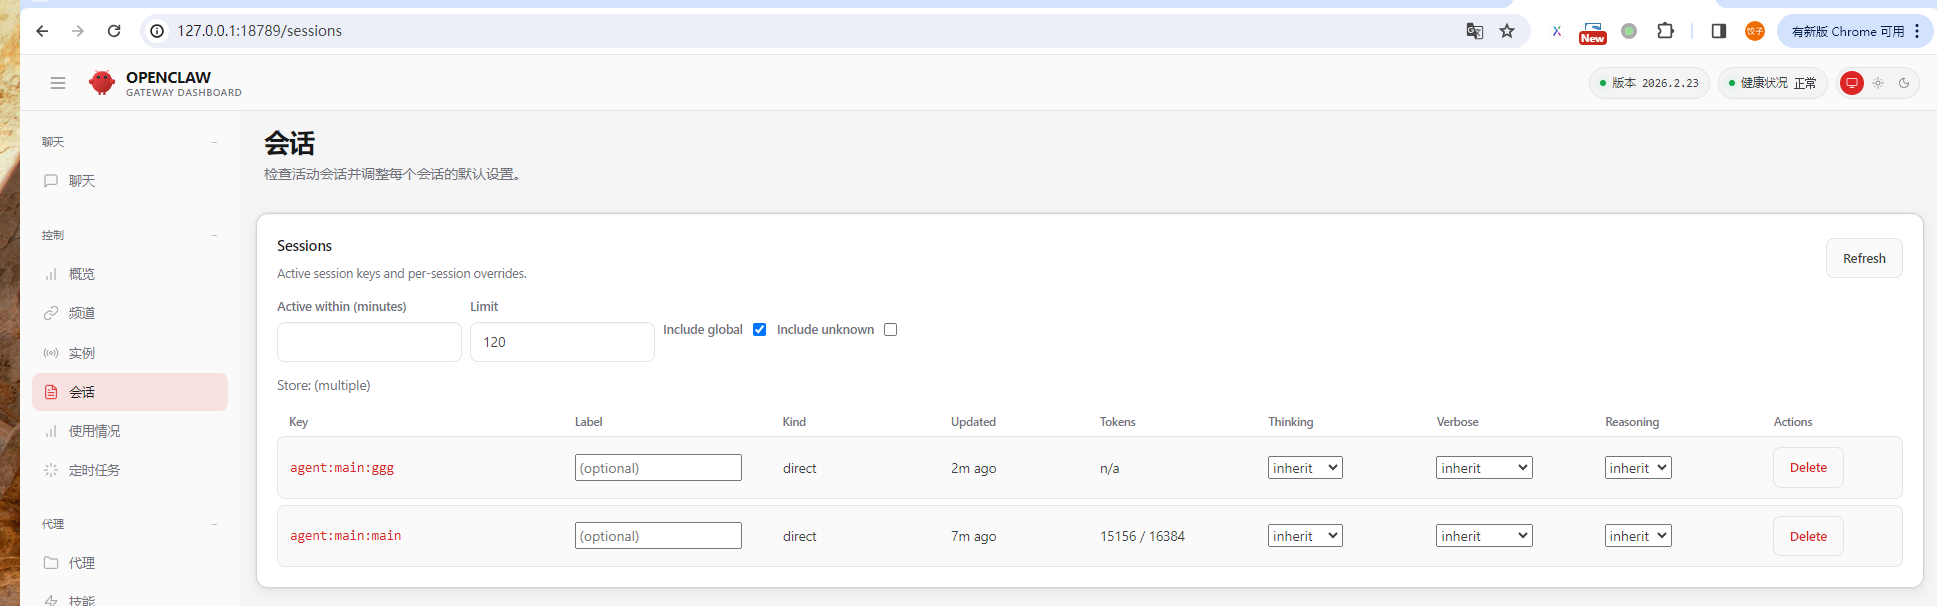Reload the page with the refresh icon

tap(114, 31)
